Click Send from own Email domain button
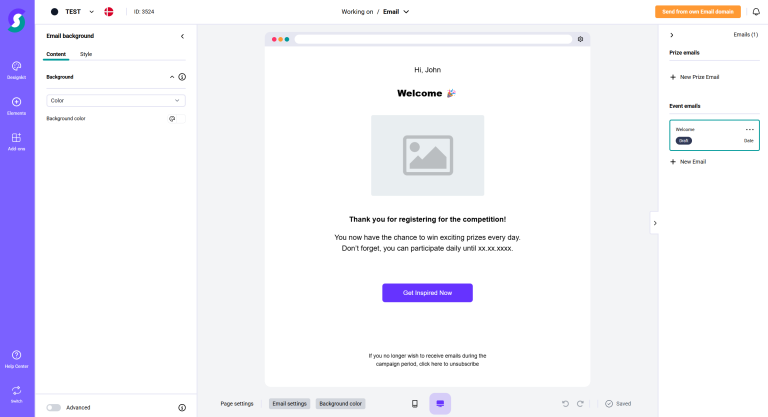The image size is (768, 417). coord(698,12)
